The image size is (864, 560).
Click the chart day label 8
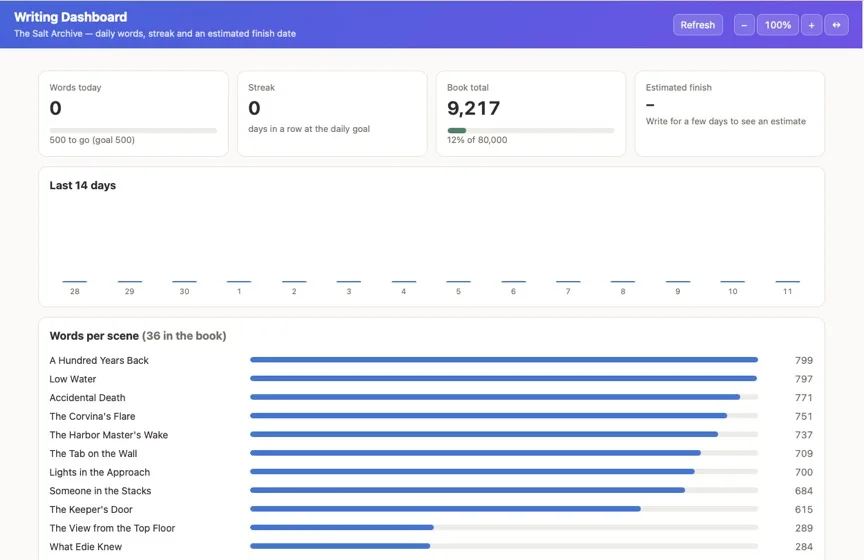pyautogui.click(x=623, y=292)
